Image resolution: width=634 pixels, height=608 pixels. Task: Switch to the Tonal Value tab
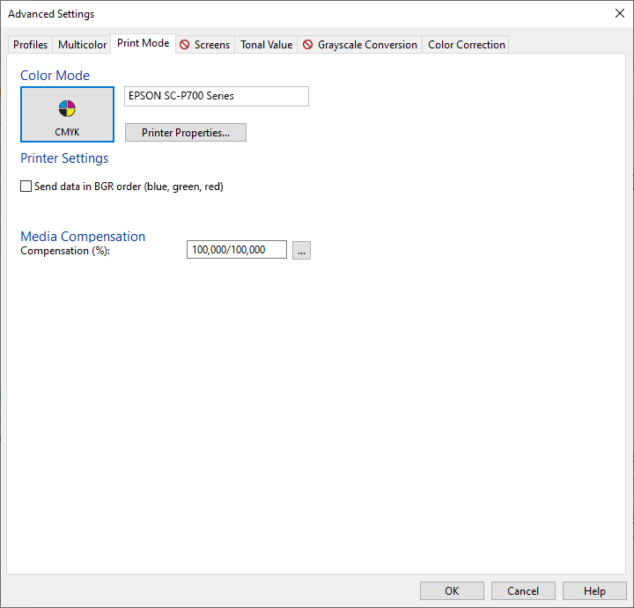point(266,45)
